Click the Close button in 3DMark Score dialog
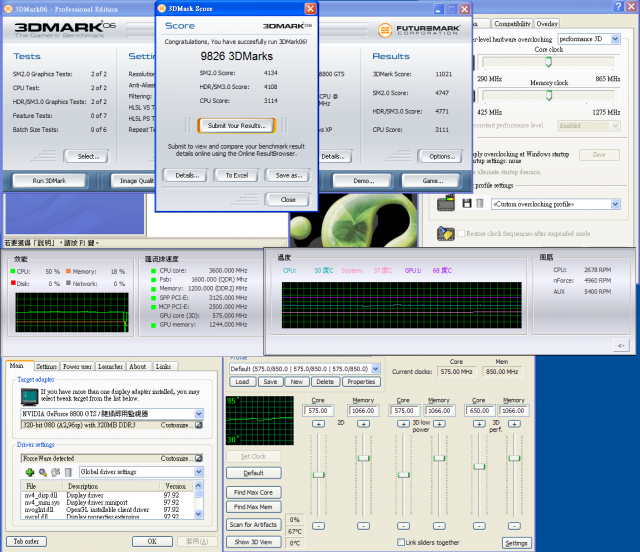The image size is (640, 552). pyautogui.click(x=288, y=200)
